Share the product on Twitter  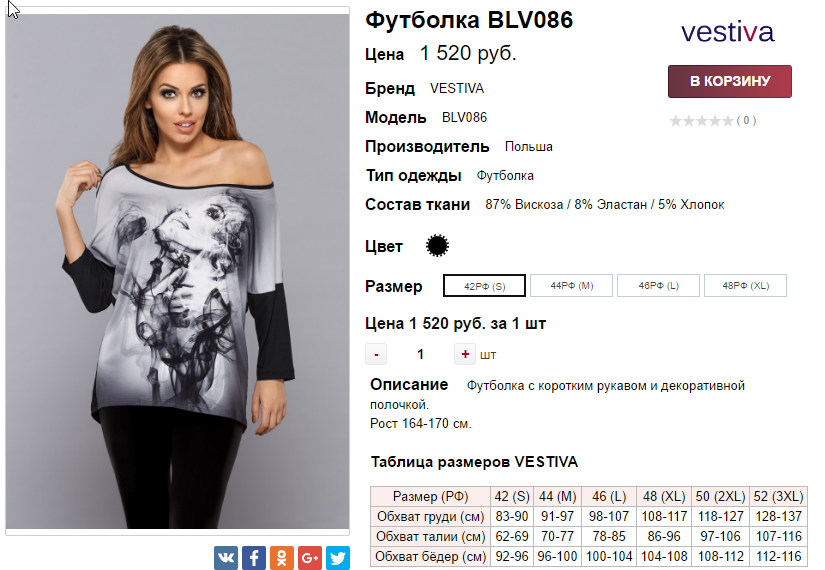point(337,557)
